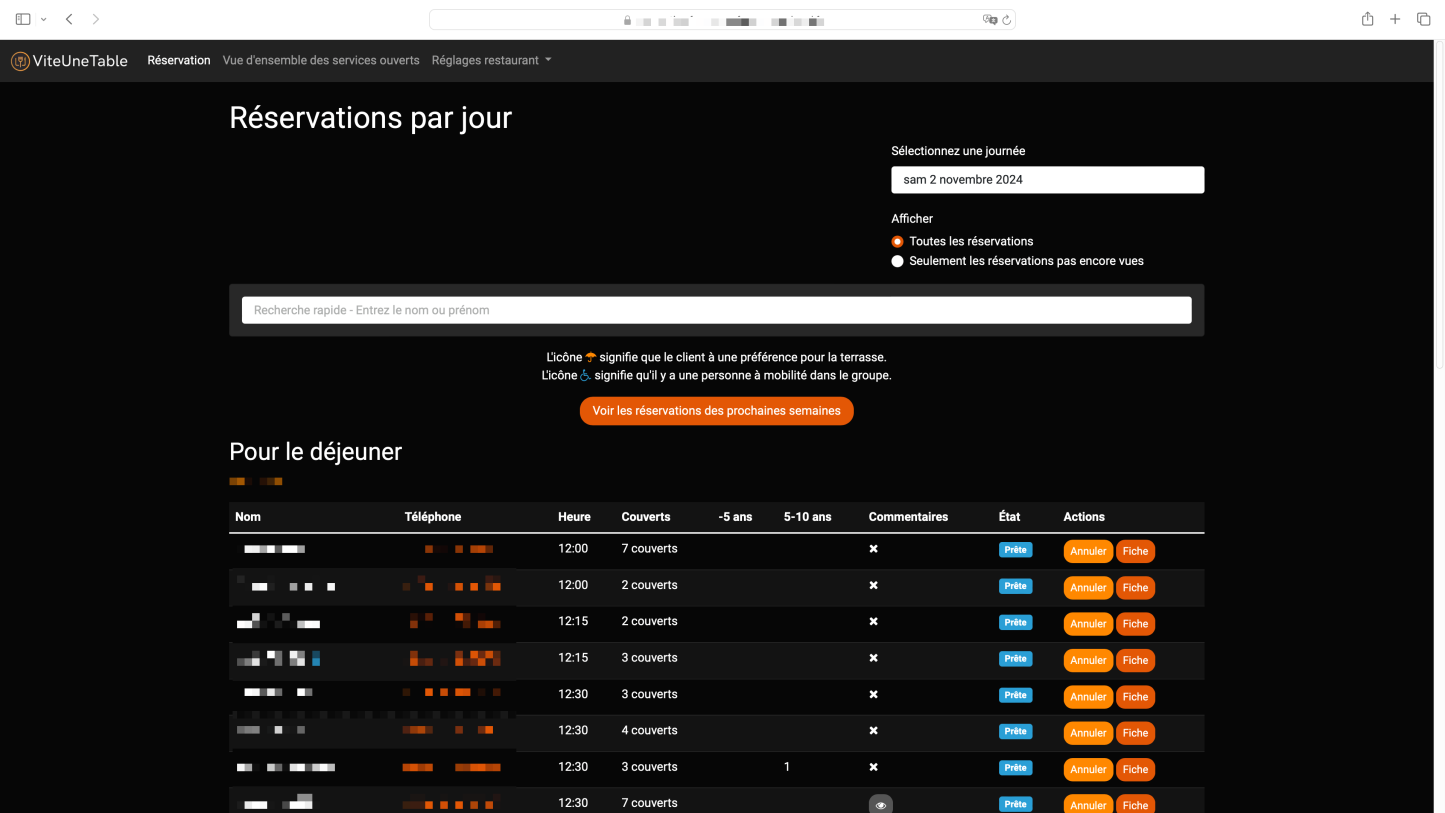Click Prête badge of 12:00 2 couverts row

[x=1015, y=586]
